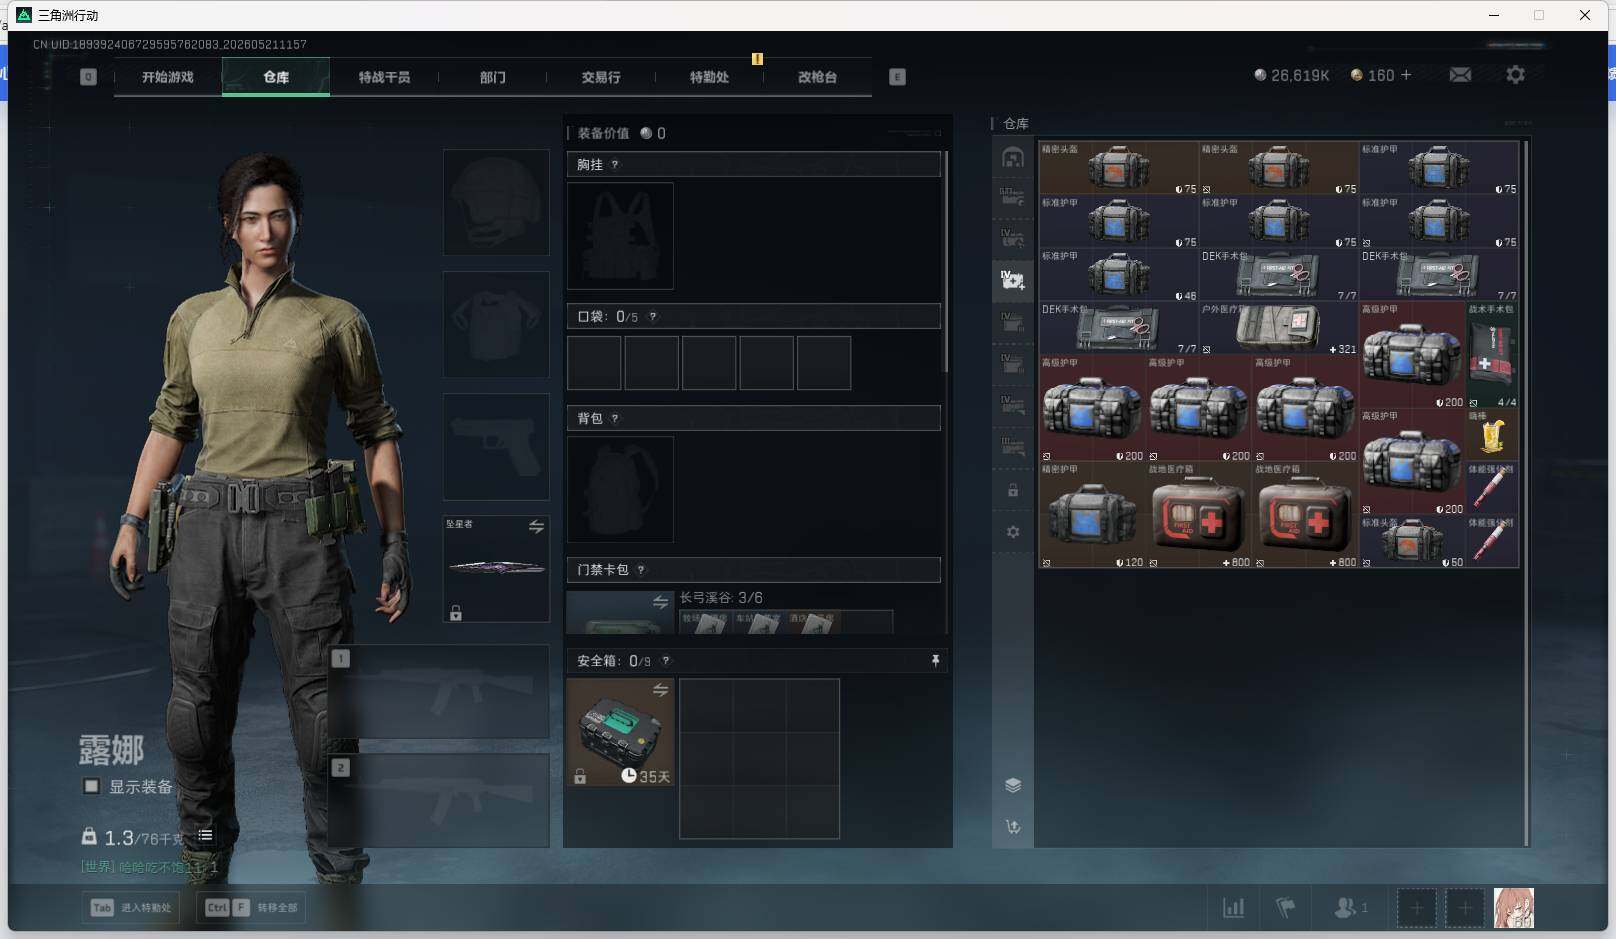Image resolution: width=1616 pixels, height=939 pixels.
Task: Open the 特战干员 tab
Action: coord(384,77)
